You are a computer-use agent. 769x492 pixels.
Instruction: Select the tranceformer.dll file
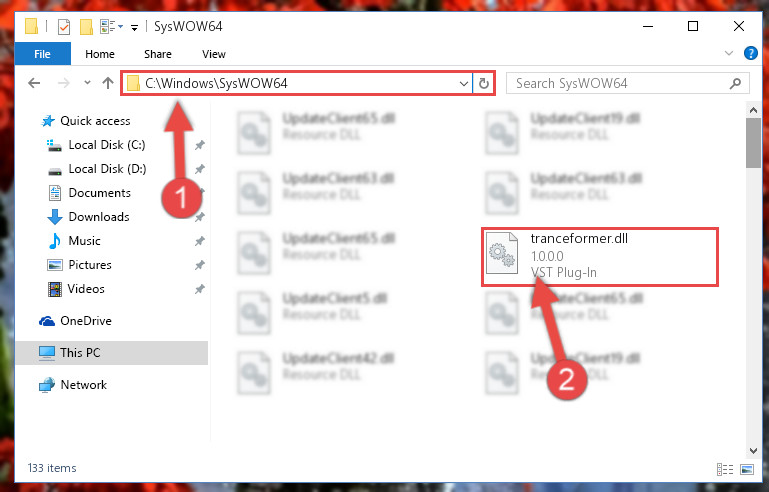[x=599, y=256]
